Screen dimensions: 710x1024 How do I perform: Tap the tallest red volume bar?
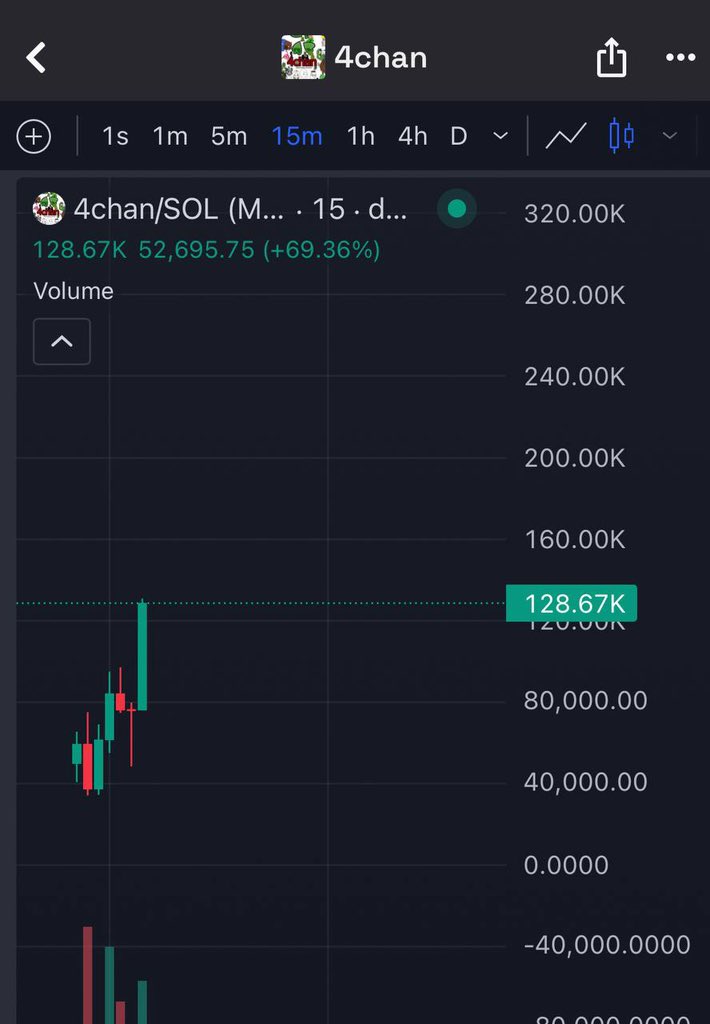coord(88,975)
